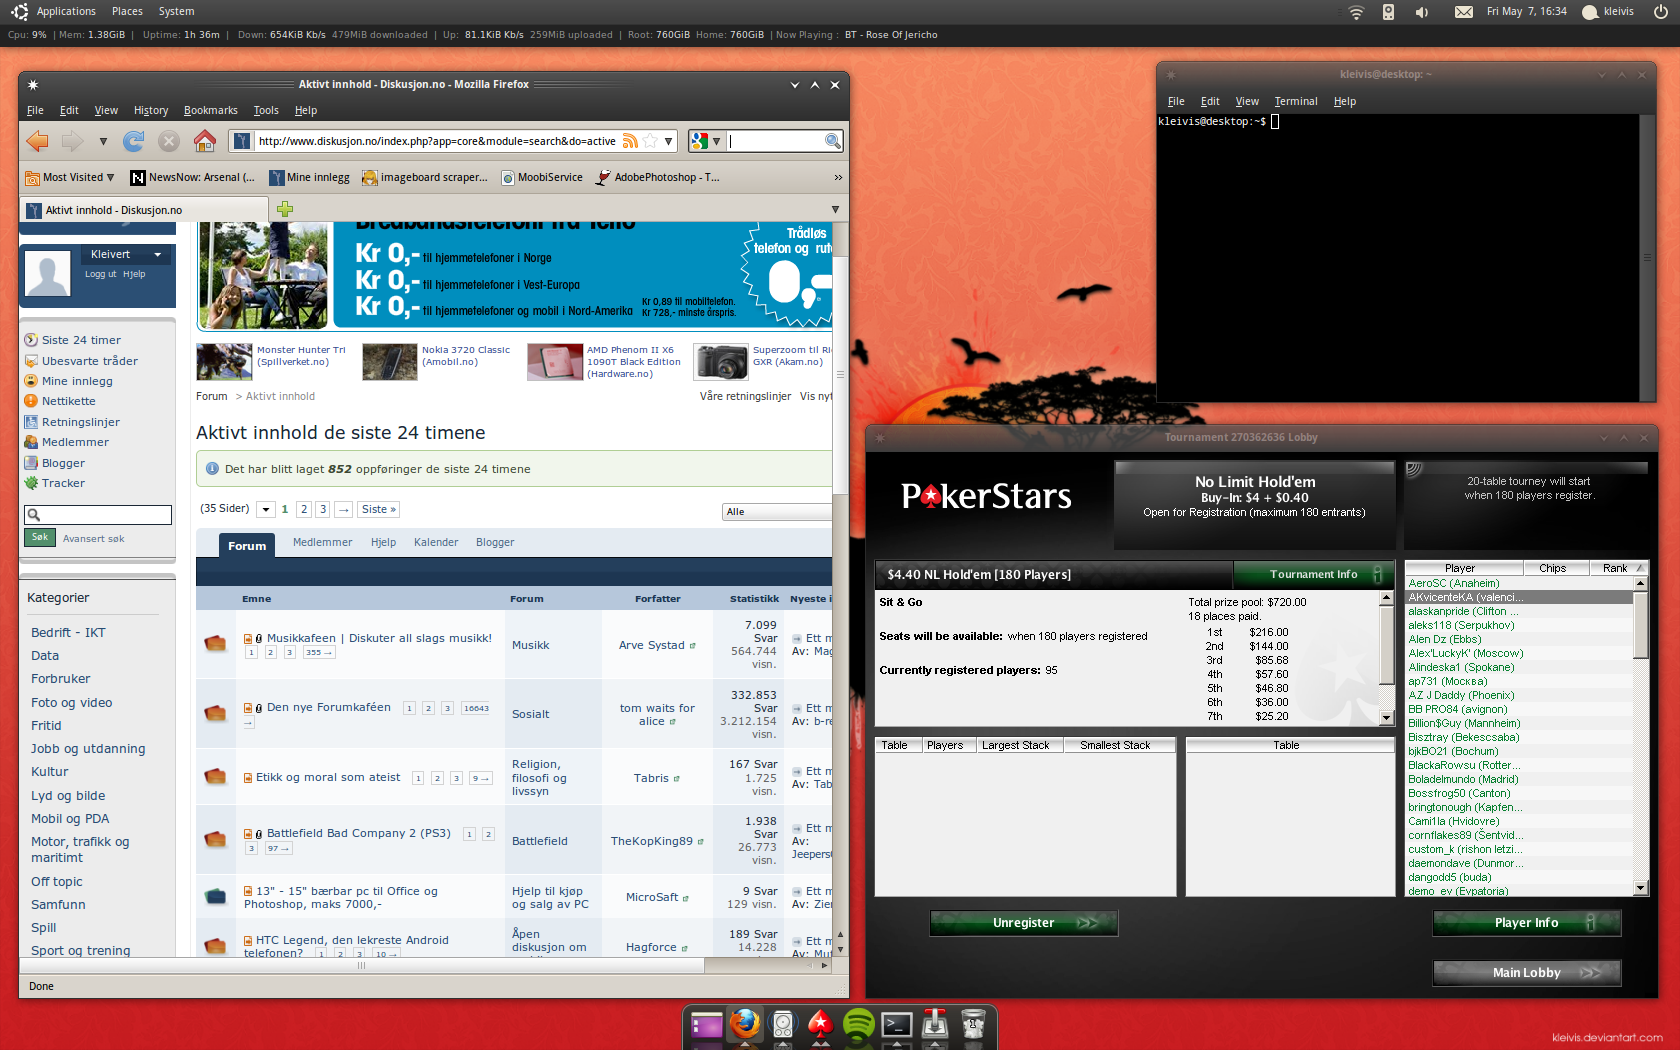Launch Spotify from the dock

(858, 1025)
